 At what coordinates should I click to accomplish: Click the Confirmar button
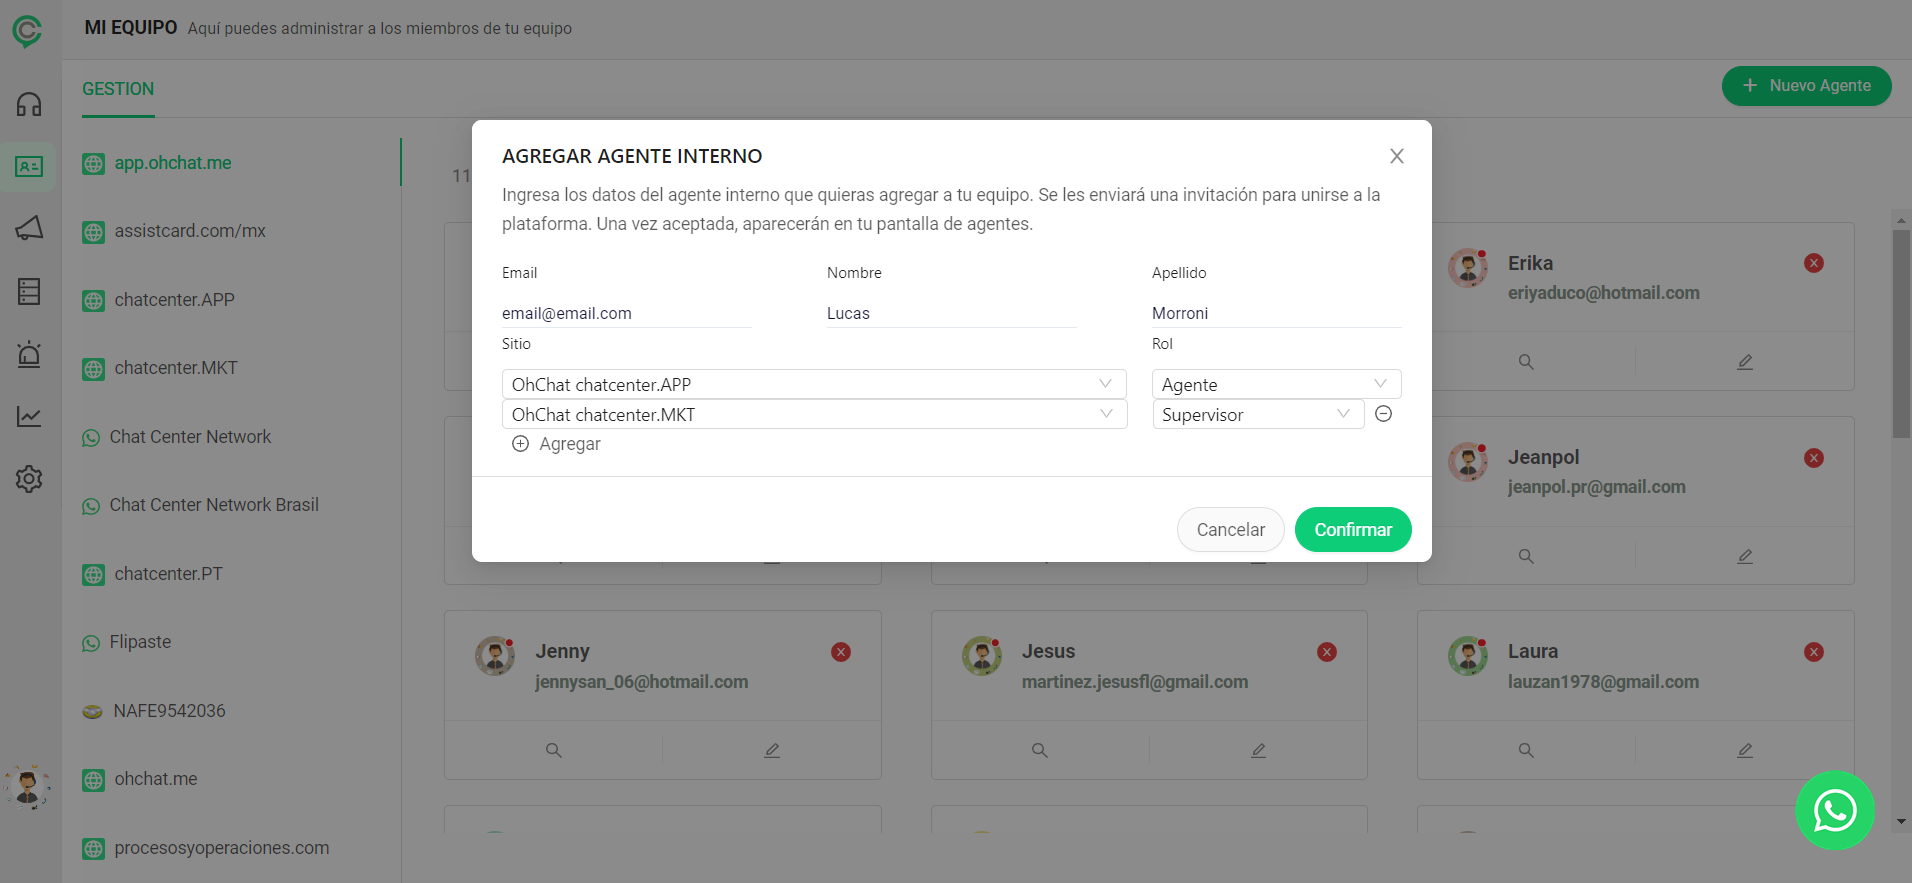(1353, 529)
